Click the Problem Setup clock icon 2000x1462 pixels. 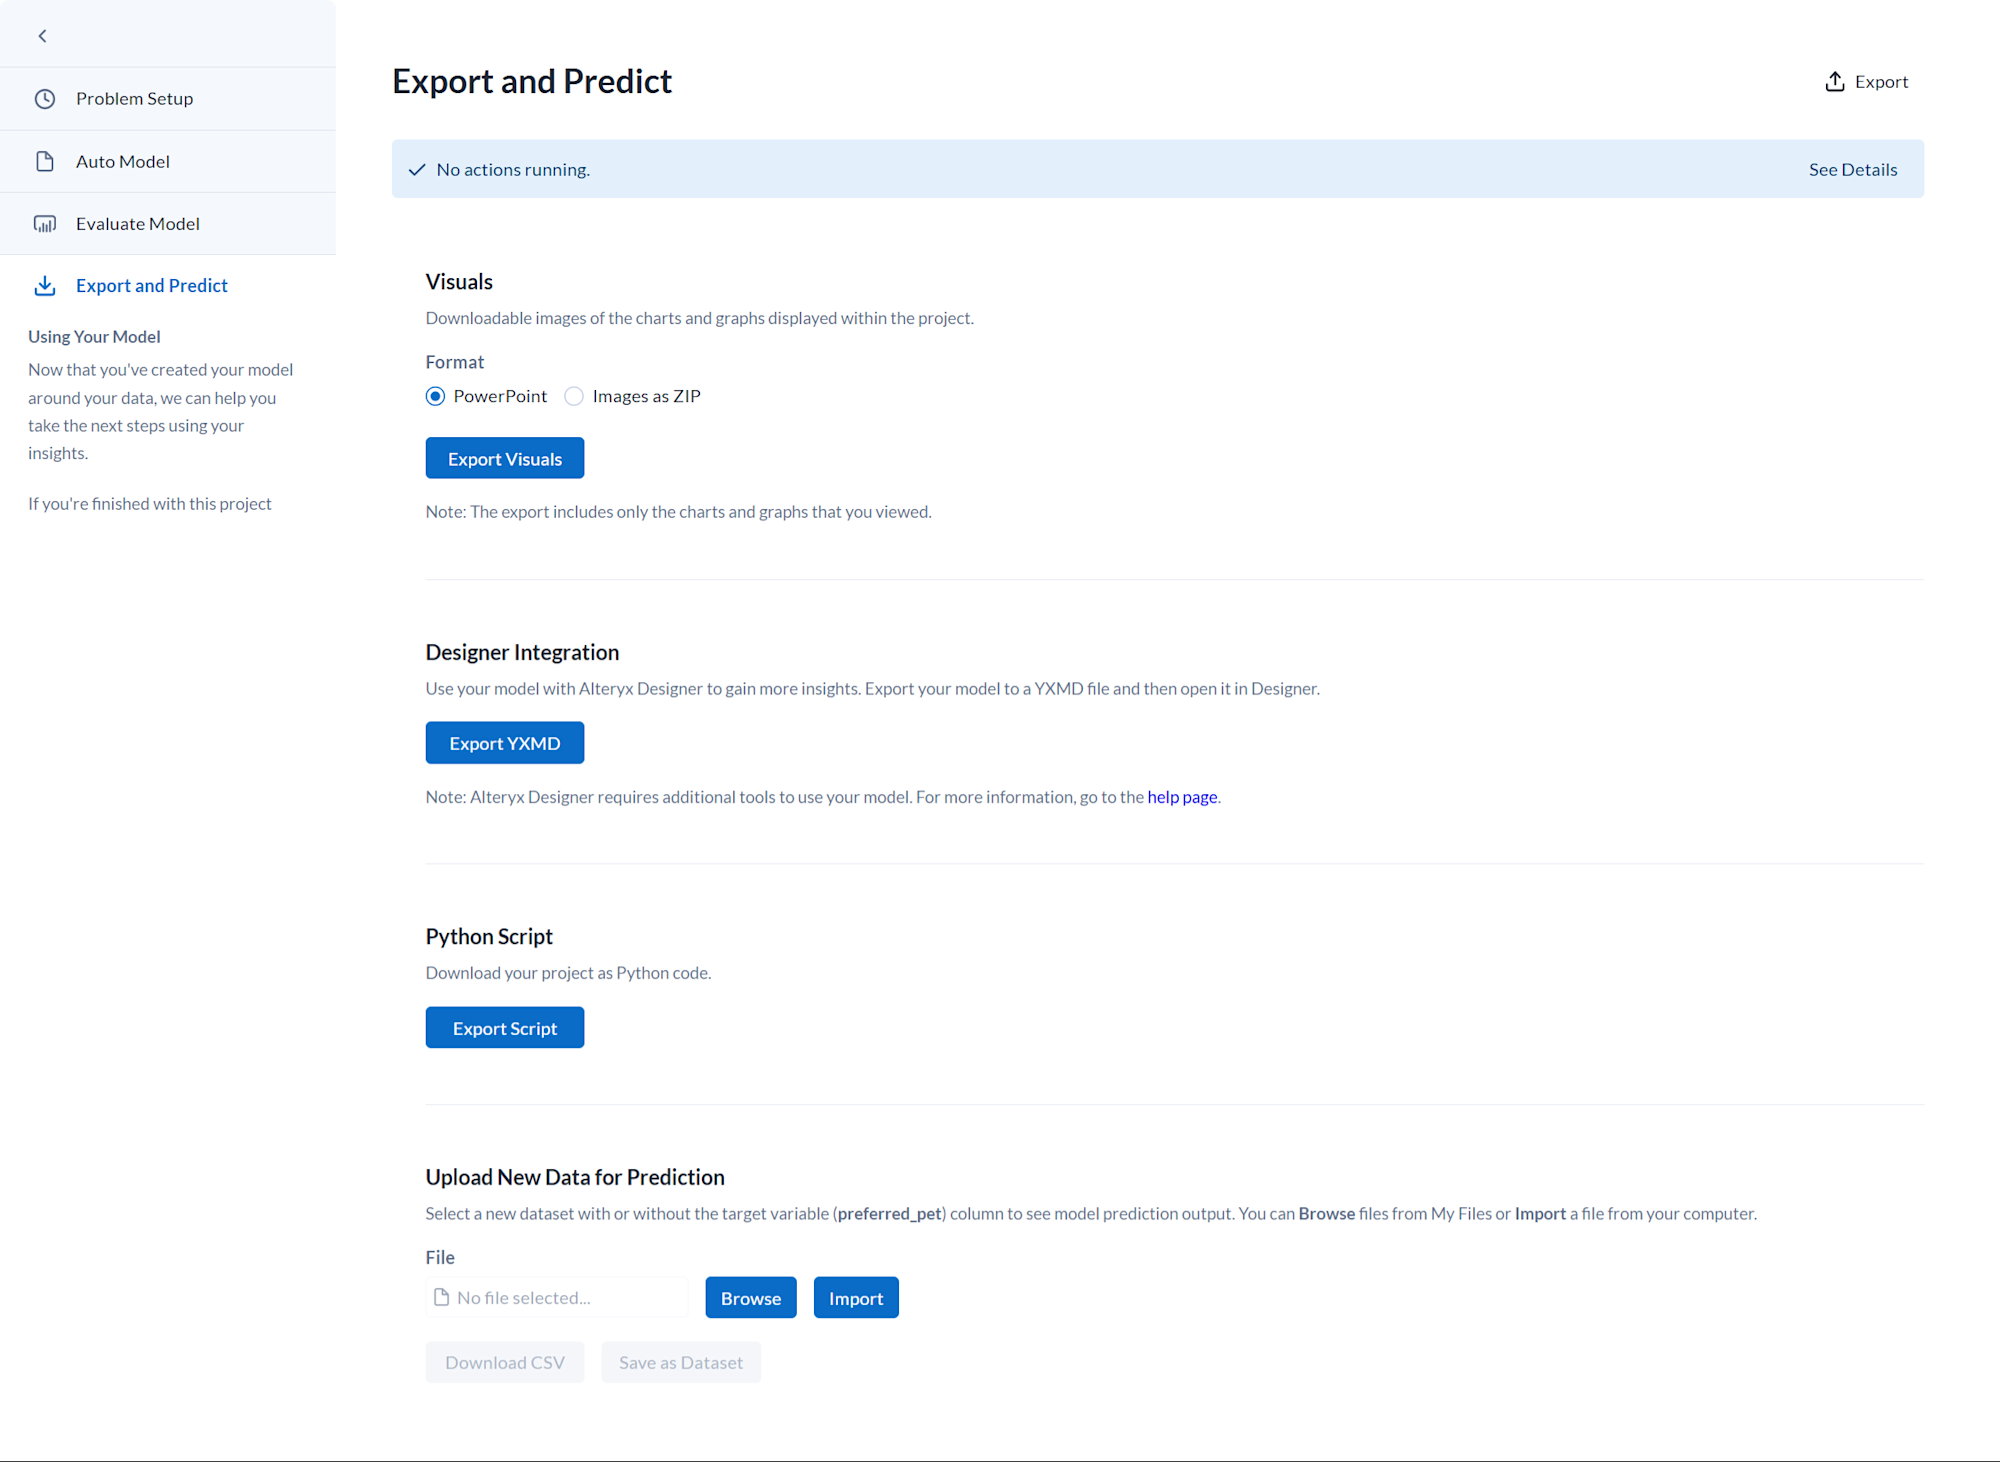pos(45,99)
